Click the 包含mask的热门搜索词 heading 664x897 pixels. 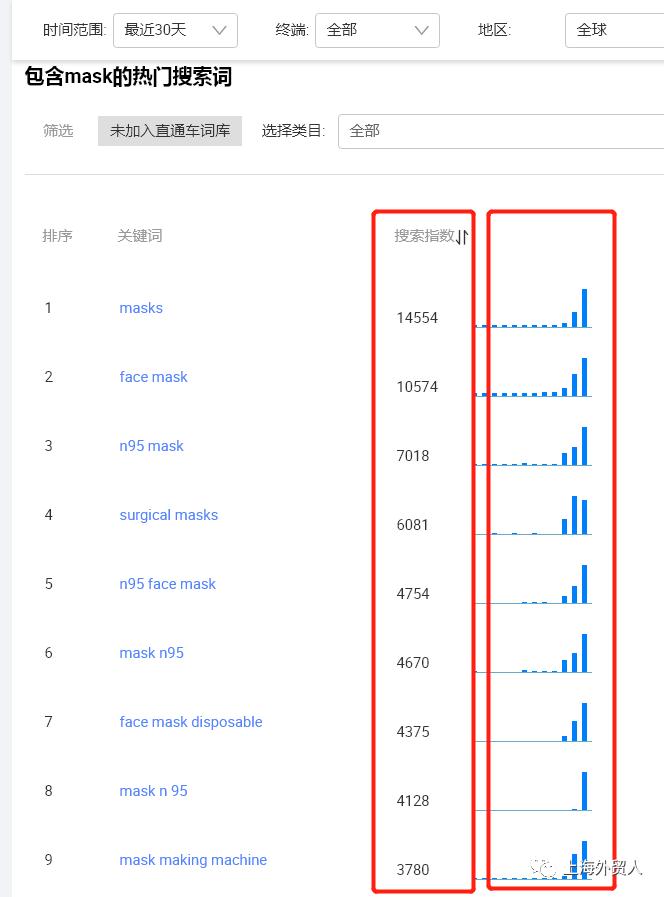(128, 77)
